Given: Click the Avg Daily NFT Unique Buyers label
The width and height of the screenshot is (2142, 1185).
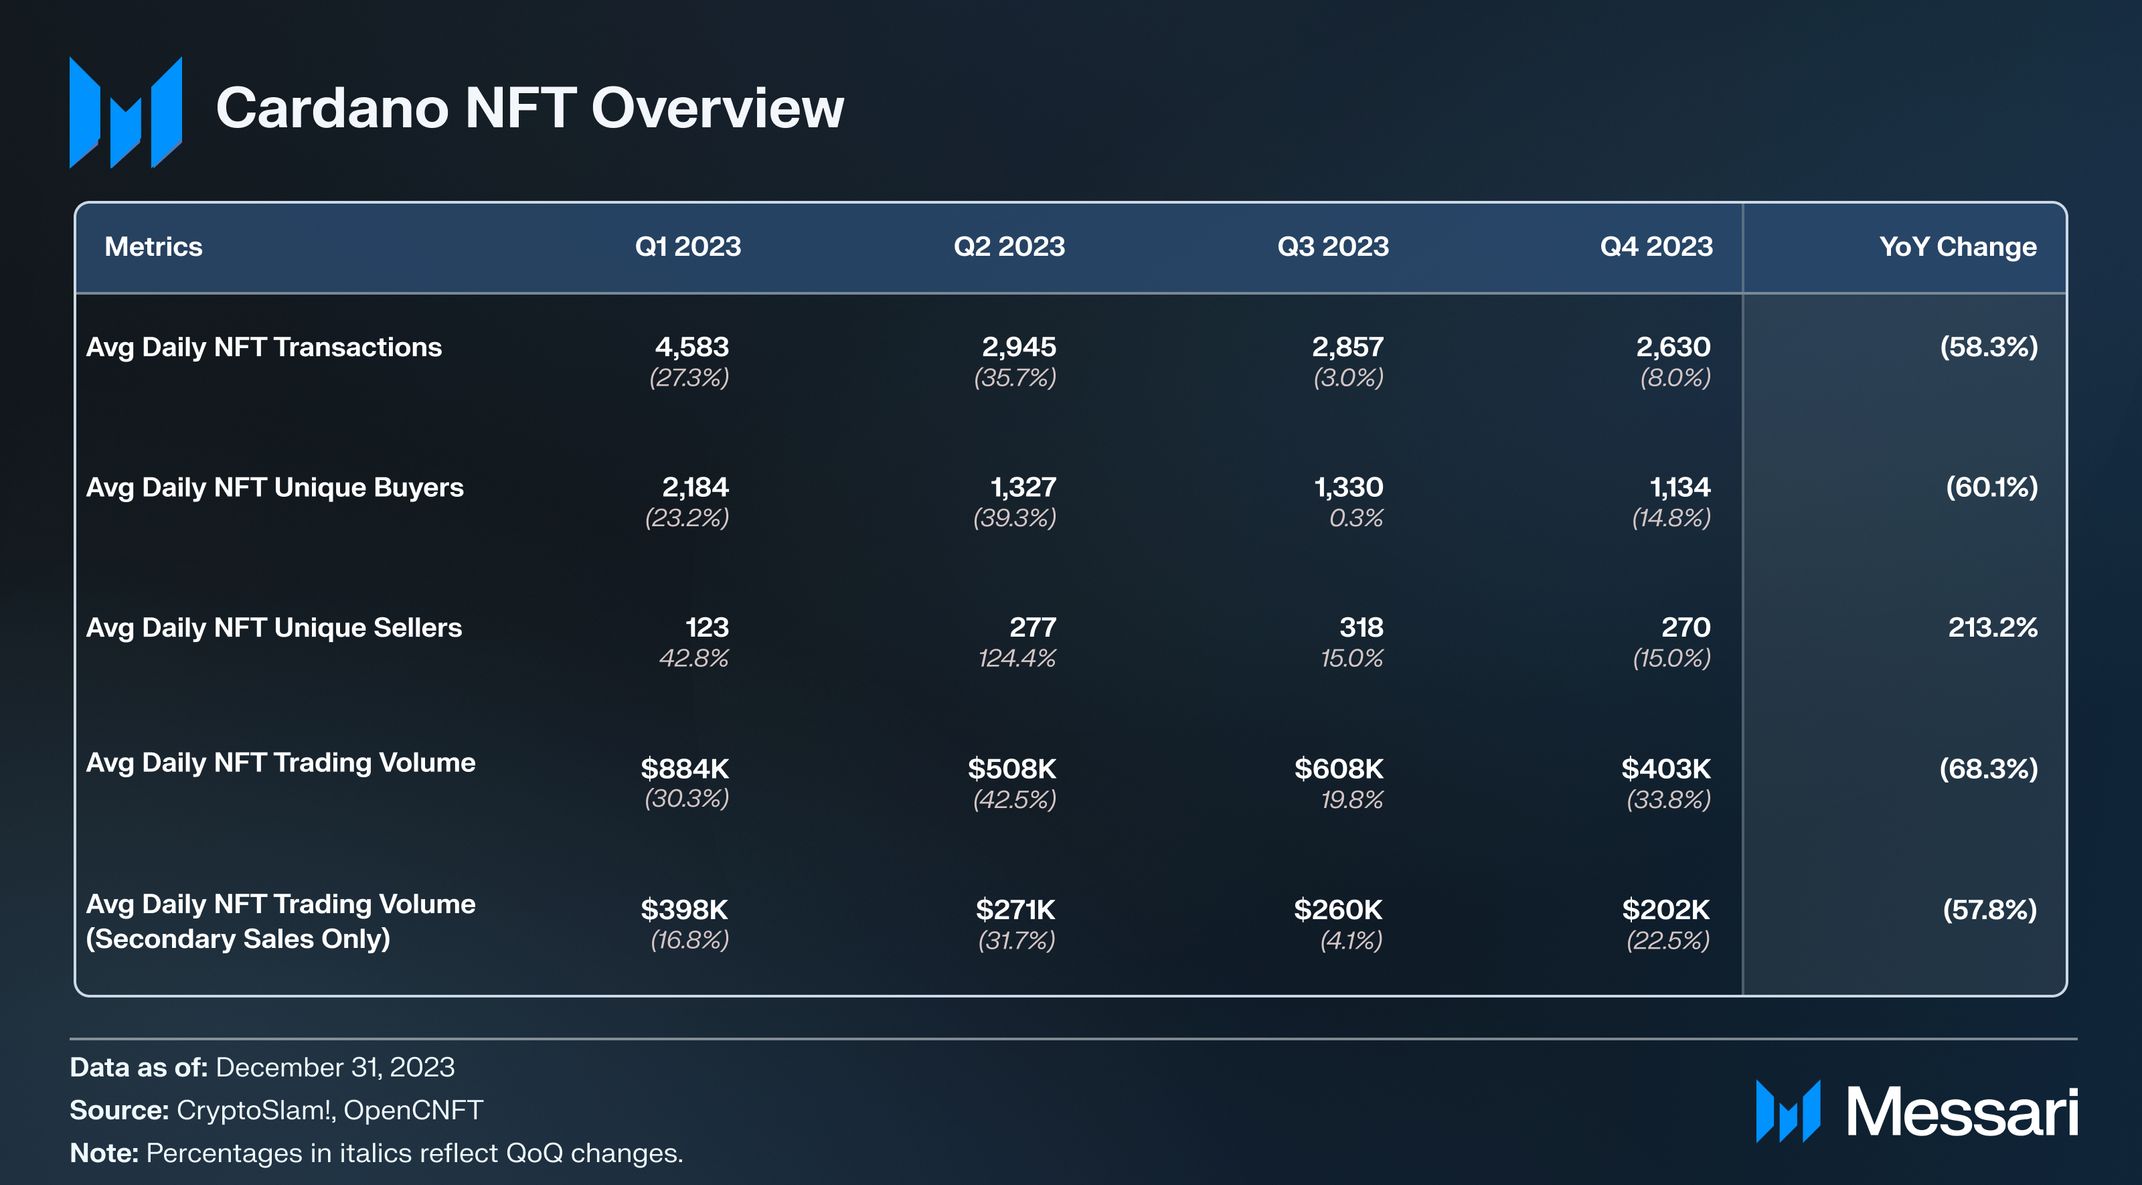Looking at the screenshot, I should point(274,487).
